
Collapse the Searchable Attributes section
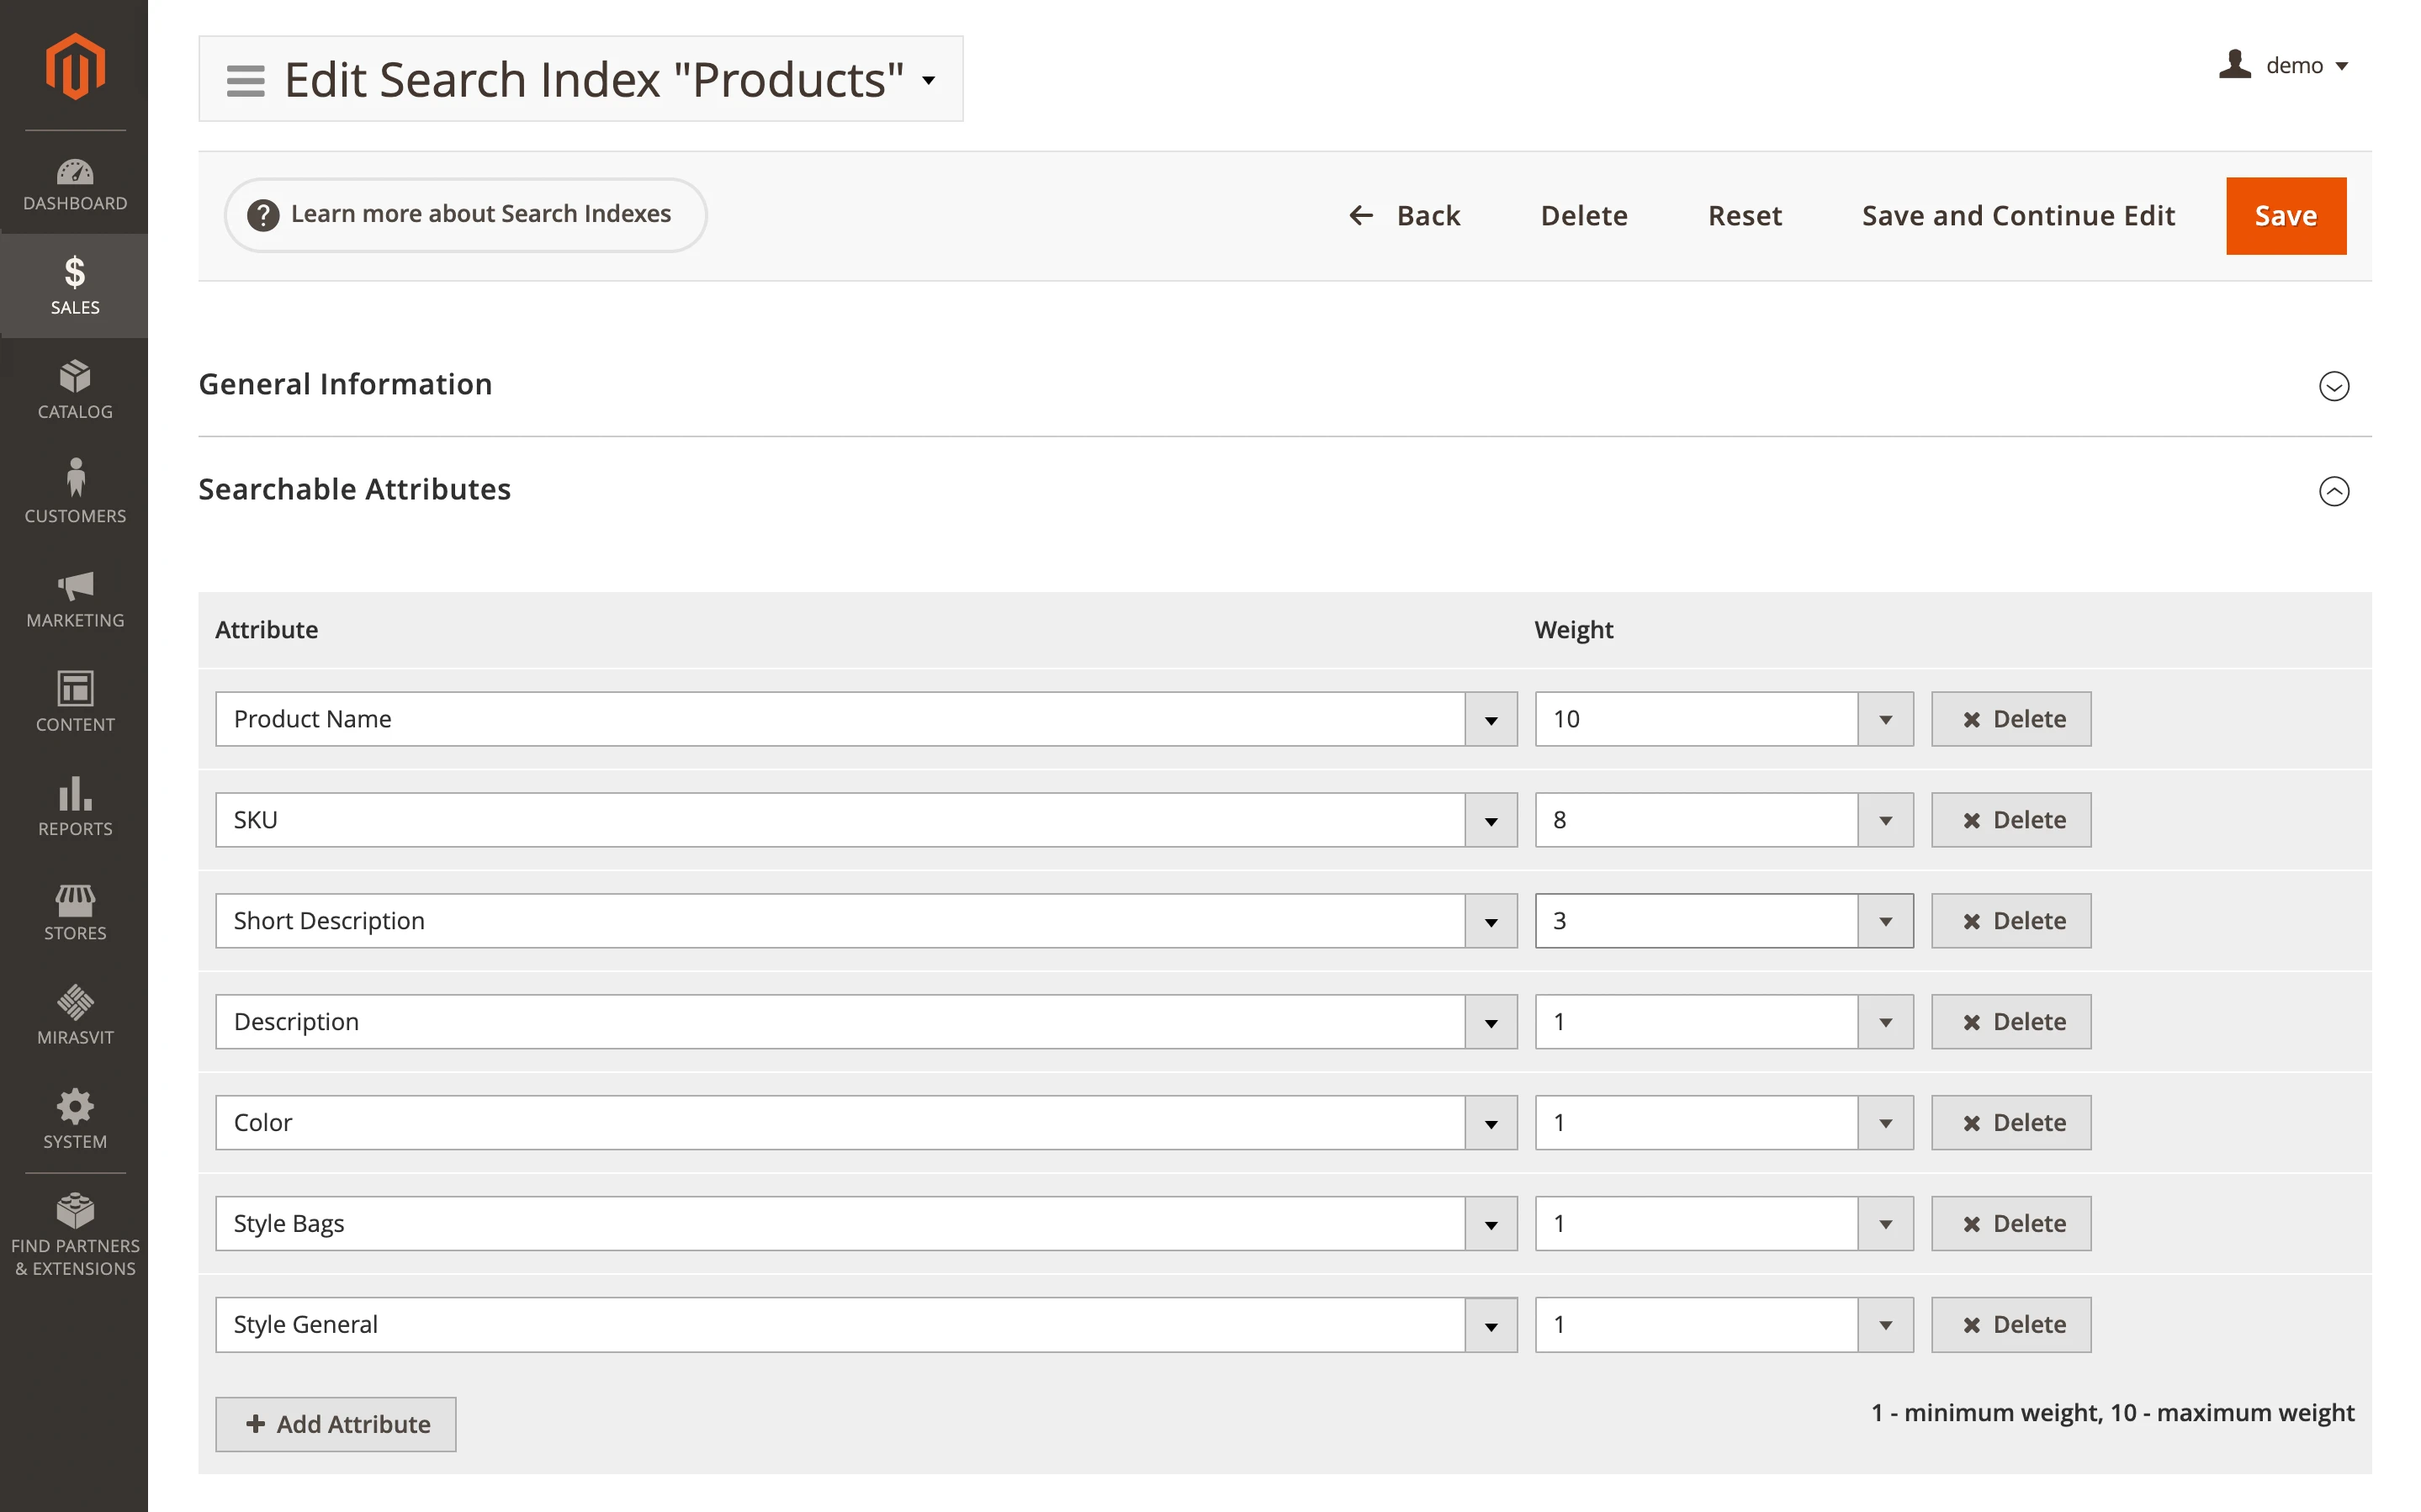click(x=2335, y=491)
